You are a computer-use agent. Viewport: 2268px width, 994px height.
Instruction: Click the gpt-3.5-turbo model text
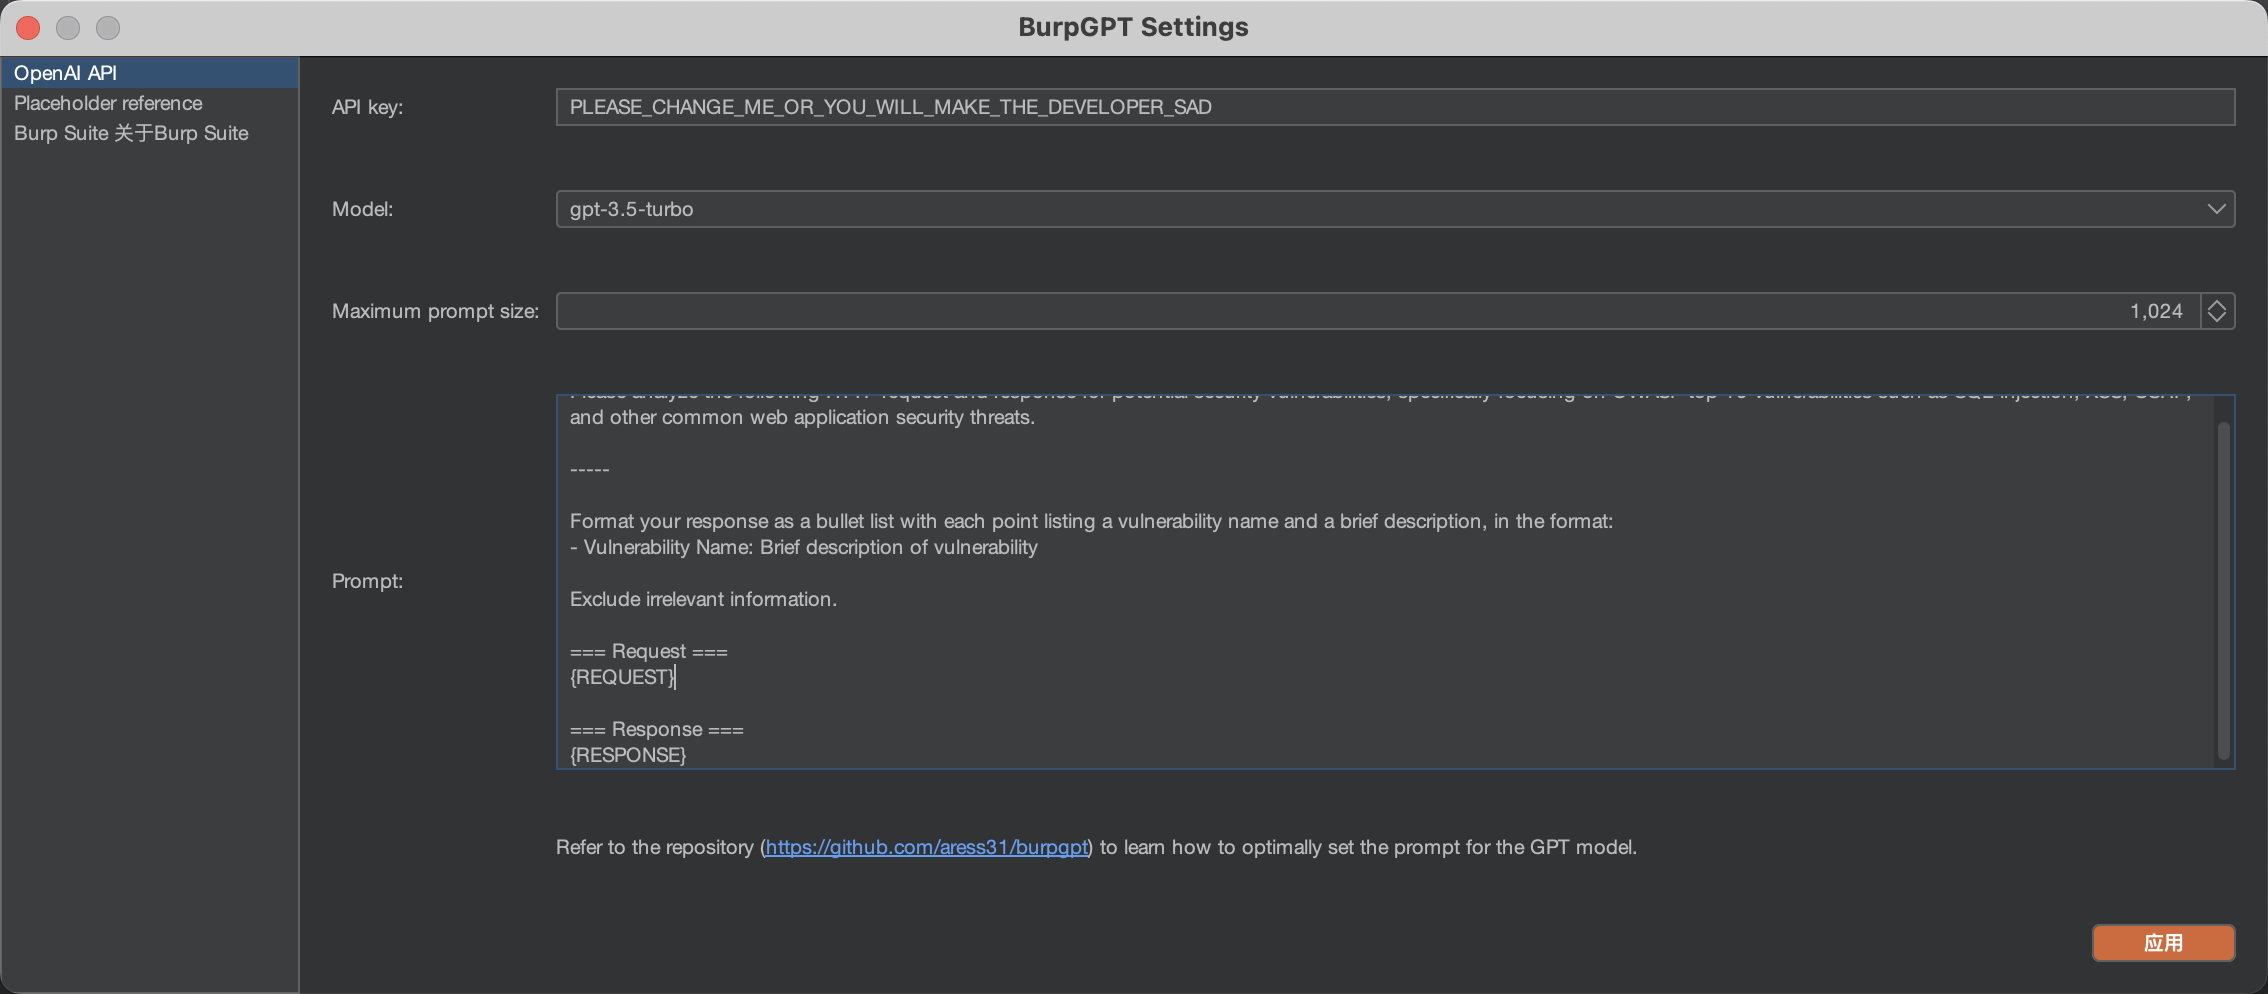coord(632,209)
